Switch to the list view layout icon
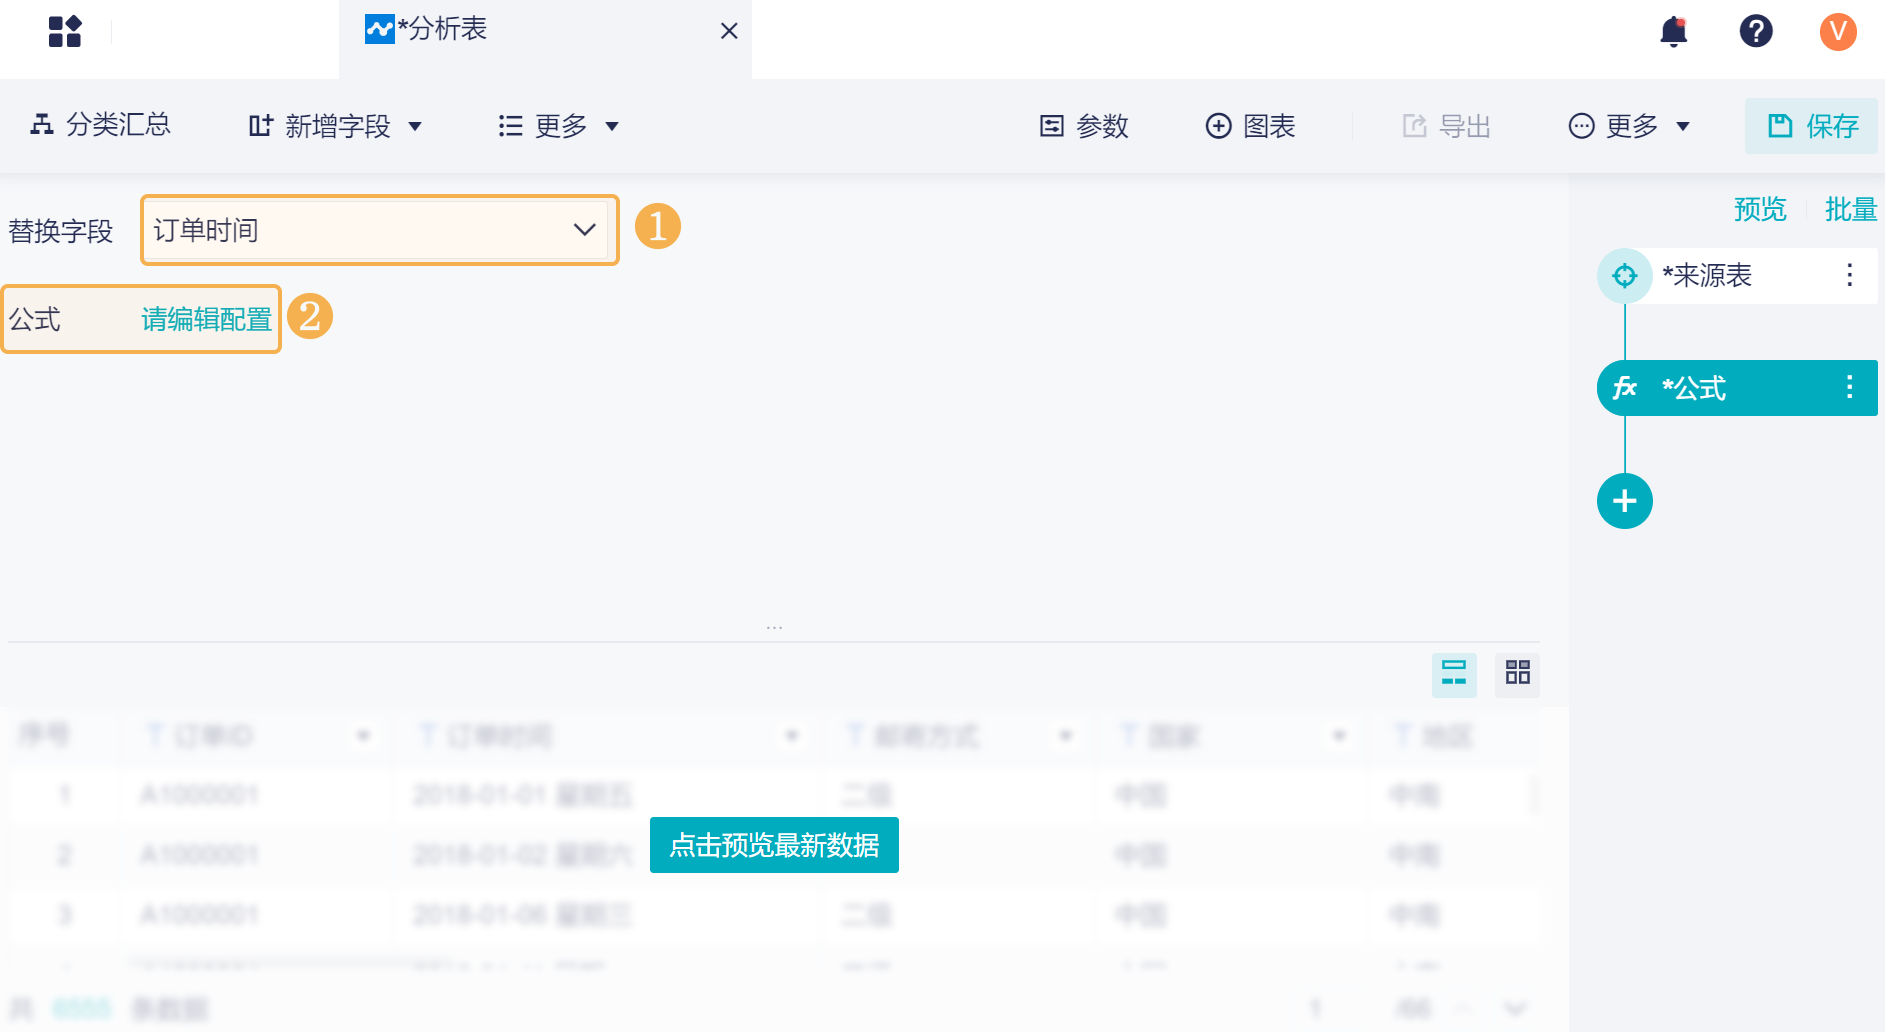The width and height of the screenshot is (1885, 1032). 1454,673
